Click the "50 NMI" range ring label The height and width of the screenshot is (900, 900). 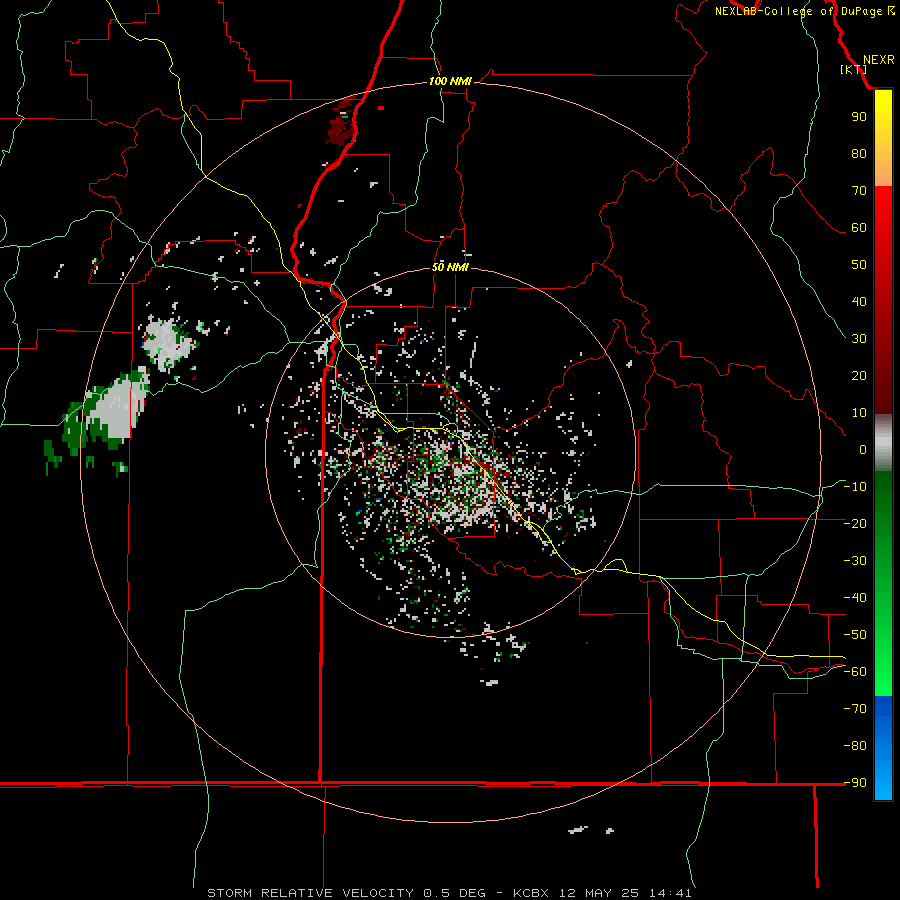450,267
